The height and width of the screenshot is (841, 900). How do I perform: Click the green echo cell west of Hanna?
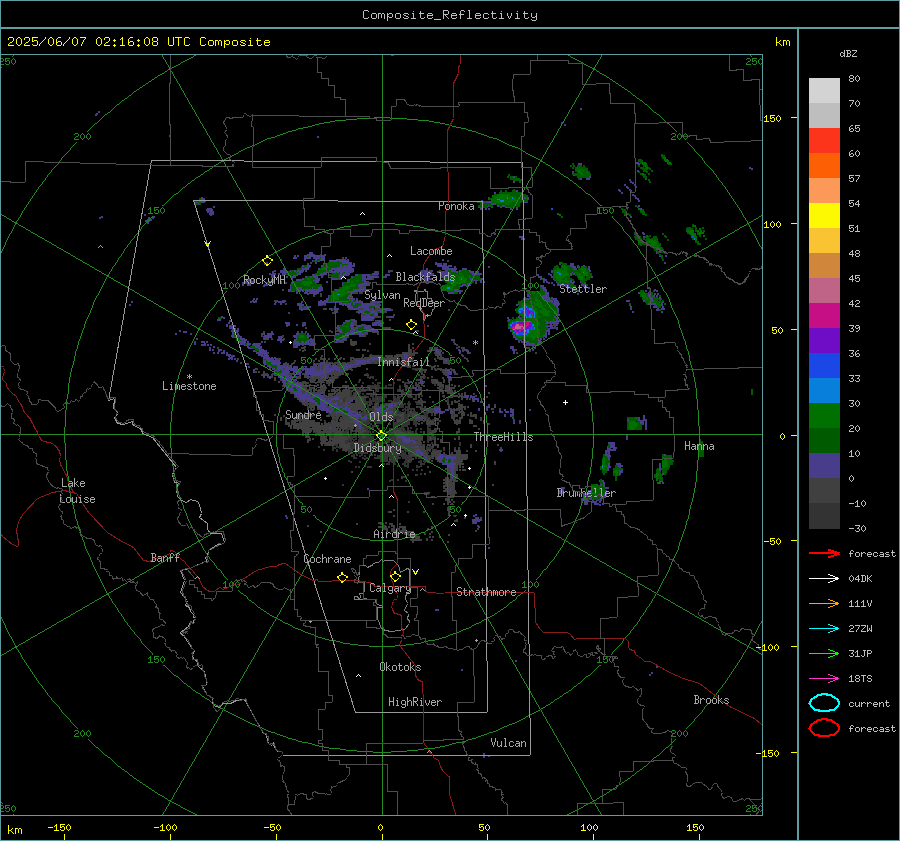(x=635, y=424)
